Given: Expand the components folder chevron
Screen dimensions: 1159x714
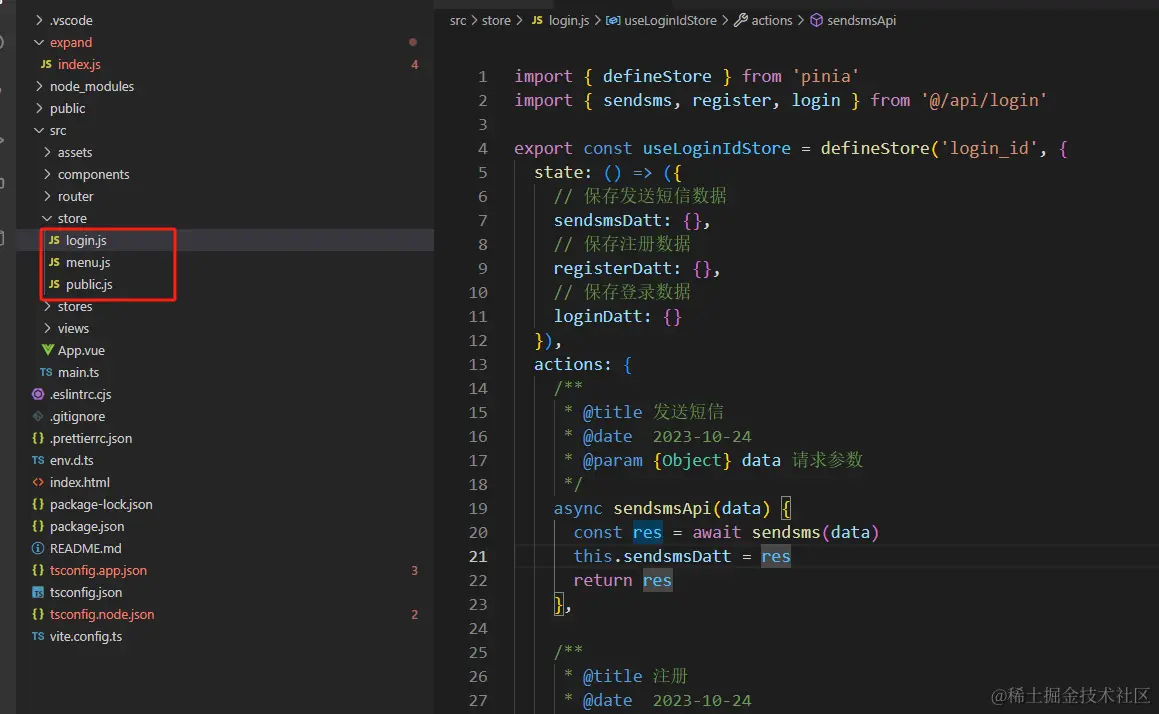Looking at the screenshot, I should [47, 174].
